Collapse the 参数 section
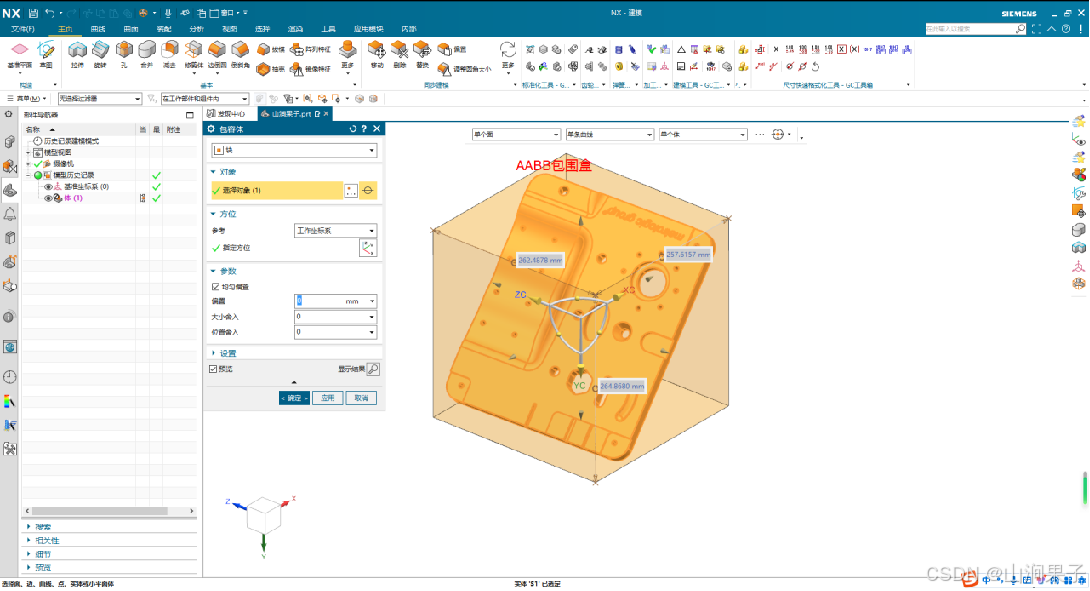 click(224, 270)
